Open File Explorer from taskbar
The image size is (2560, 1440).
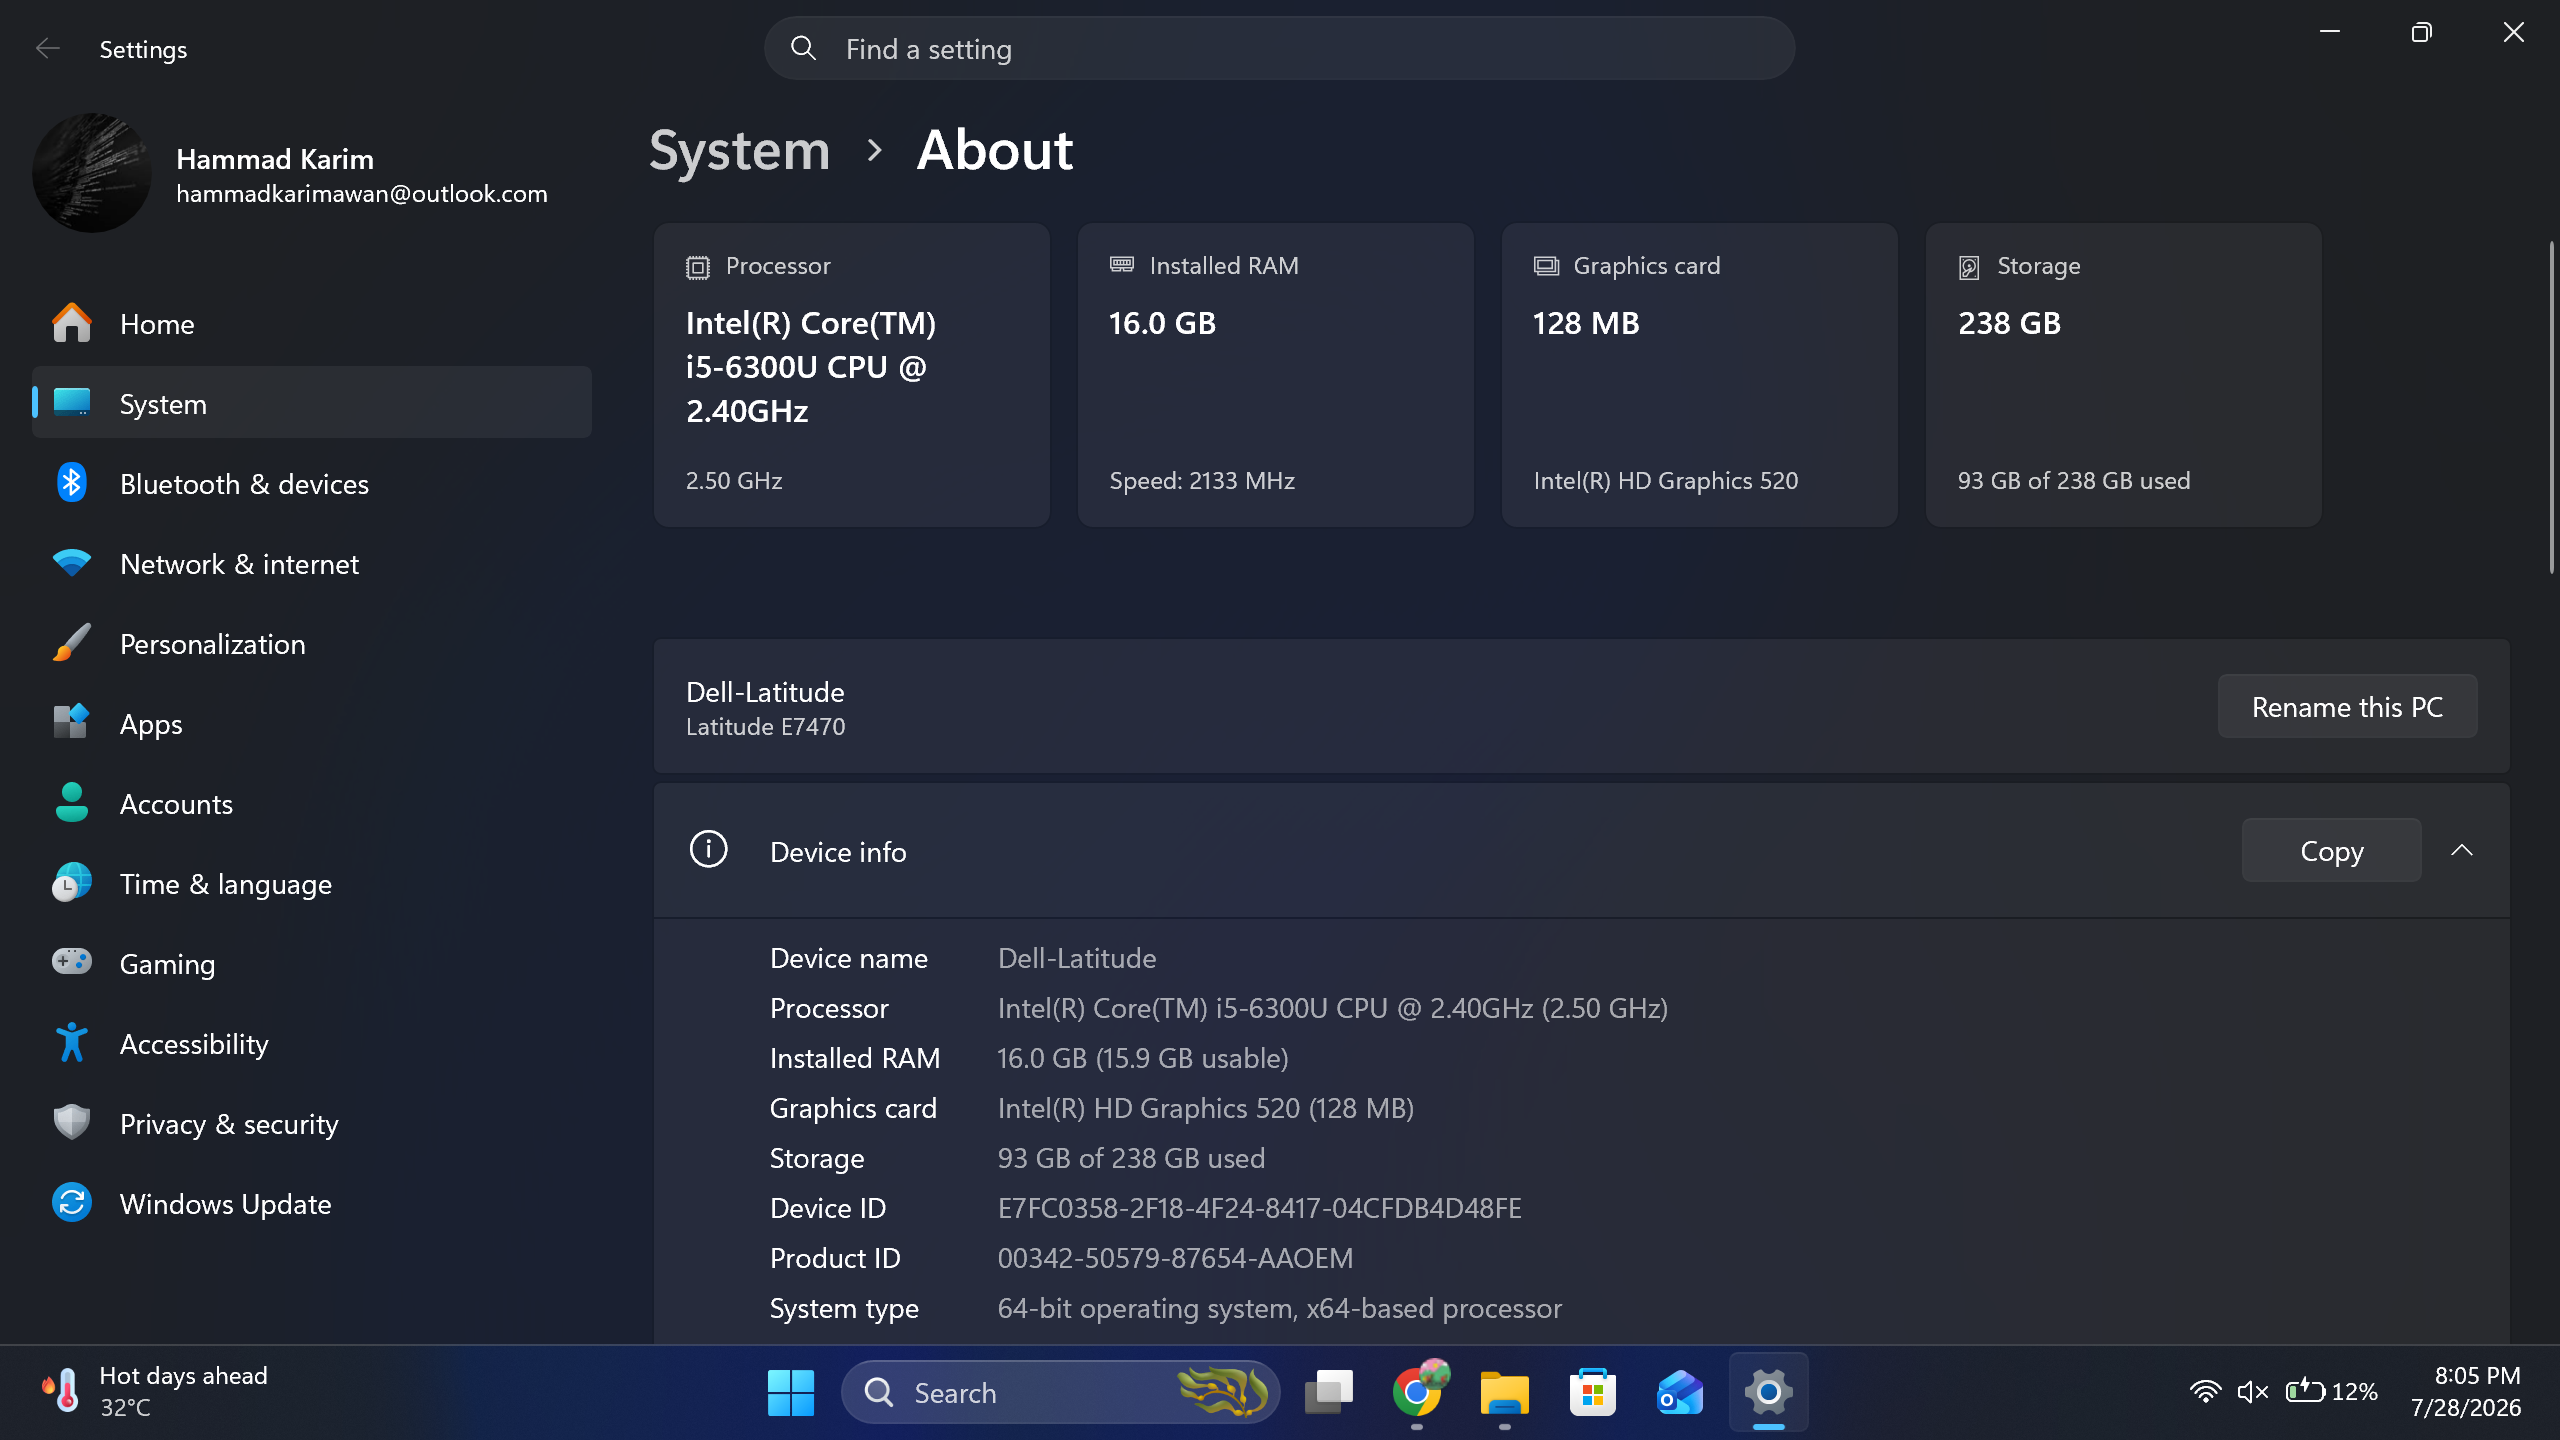coord(1505,1392)
